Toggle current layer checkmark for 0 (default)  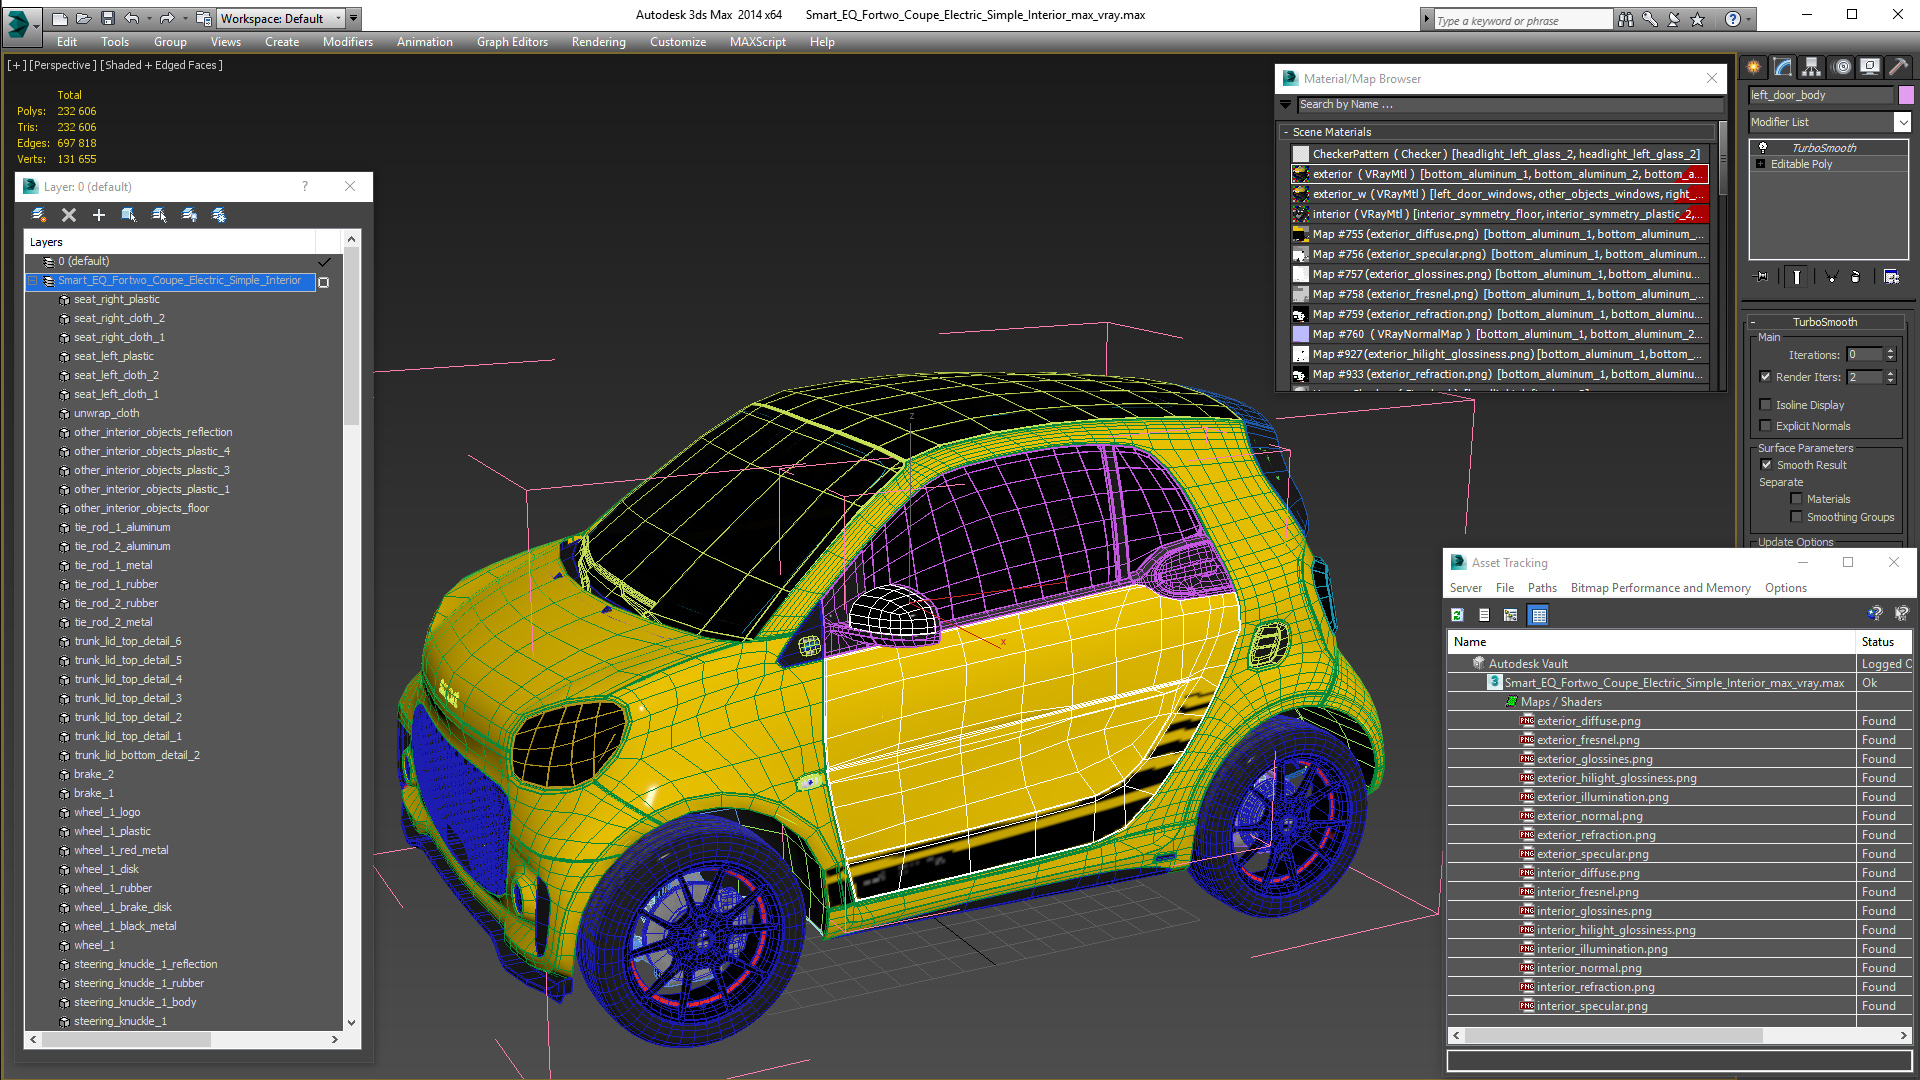click(x=324, y=262)
